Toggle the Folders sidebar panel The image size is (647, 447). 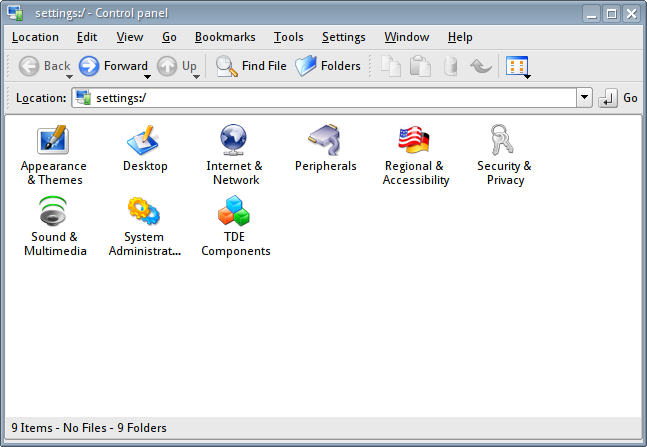point(328,66)
